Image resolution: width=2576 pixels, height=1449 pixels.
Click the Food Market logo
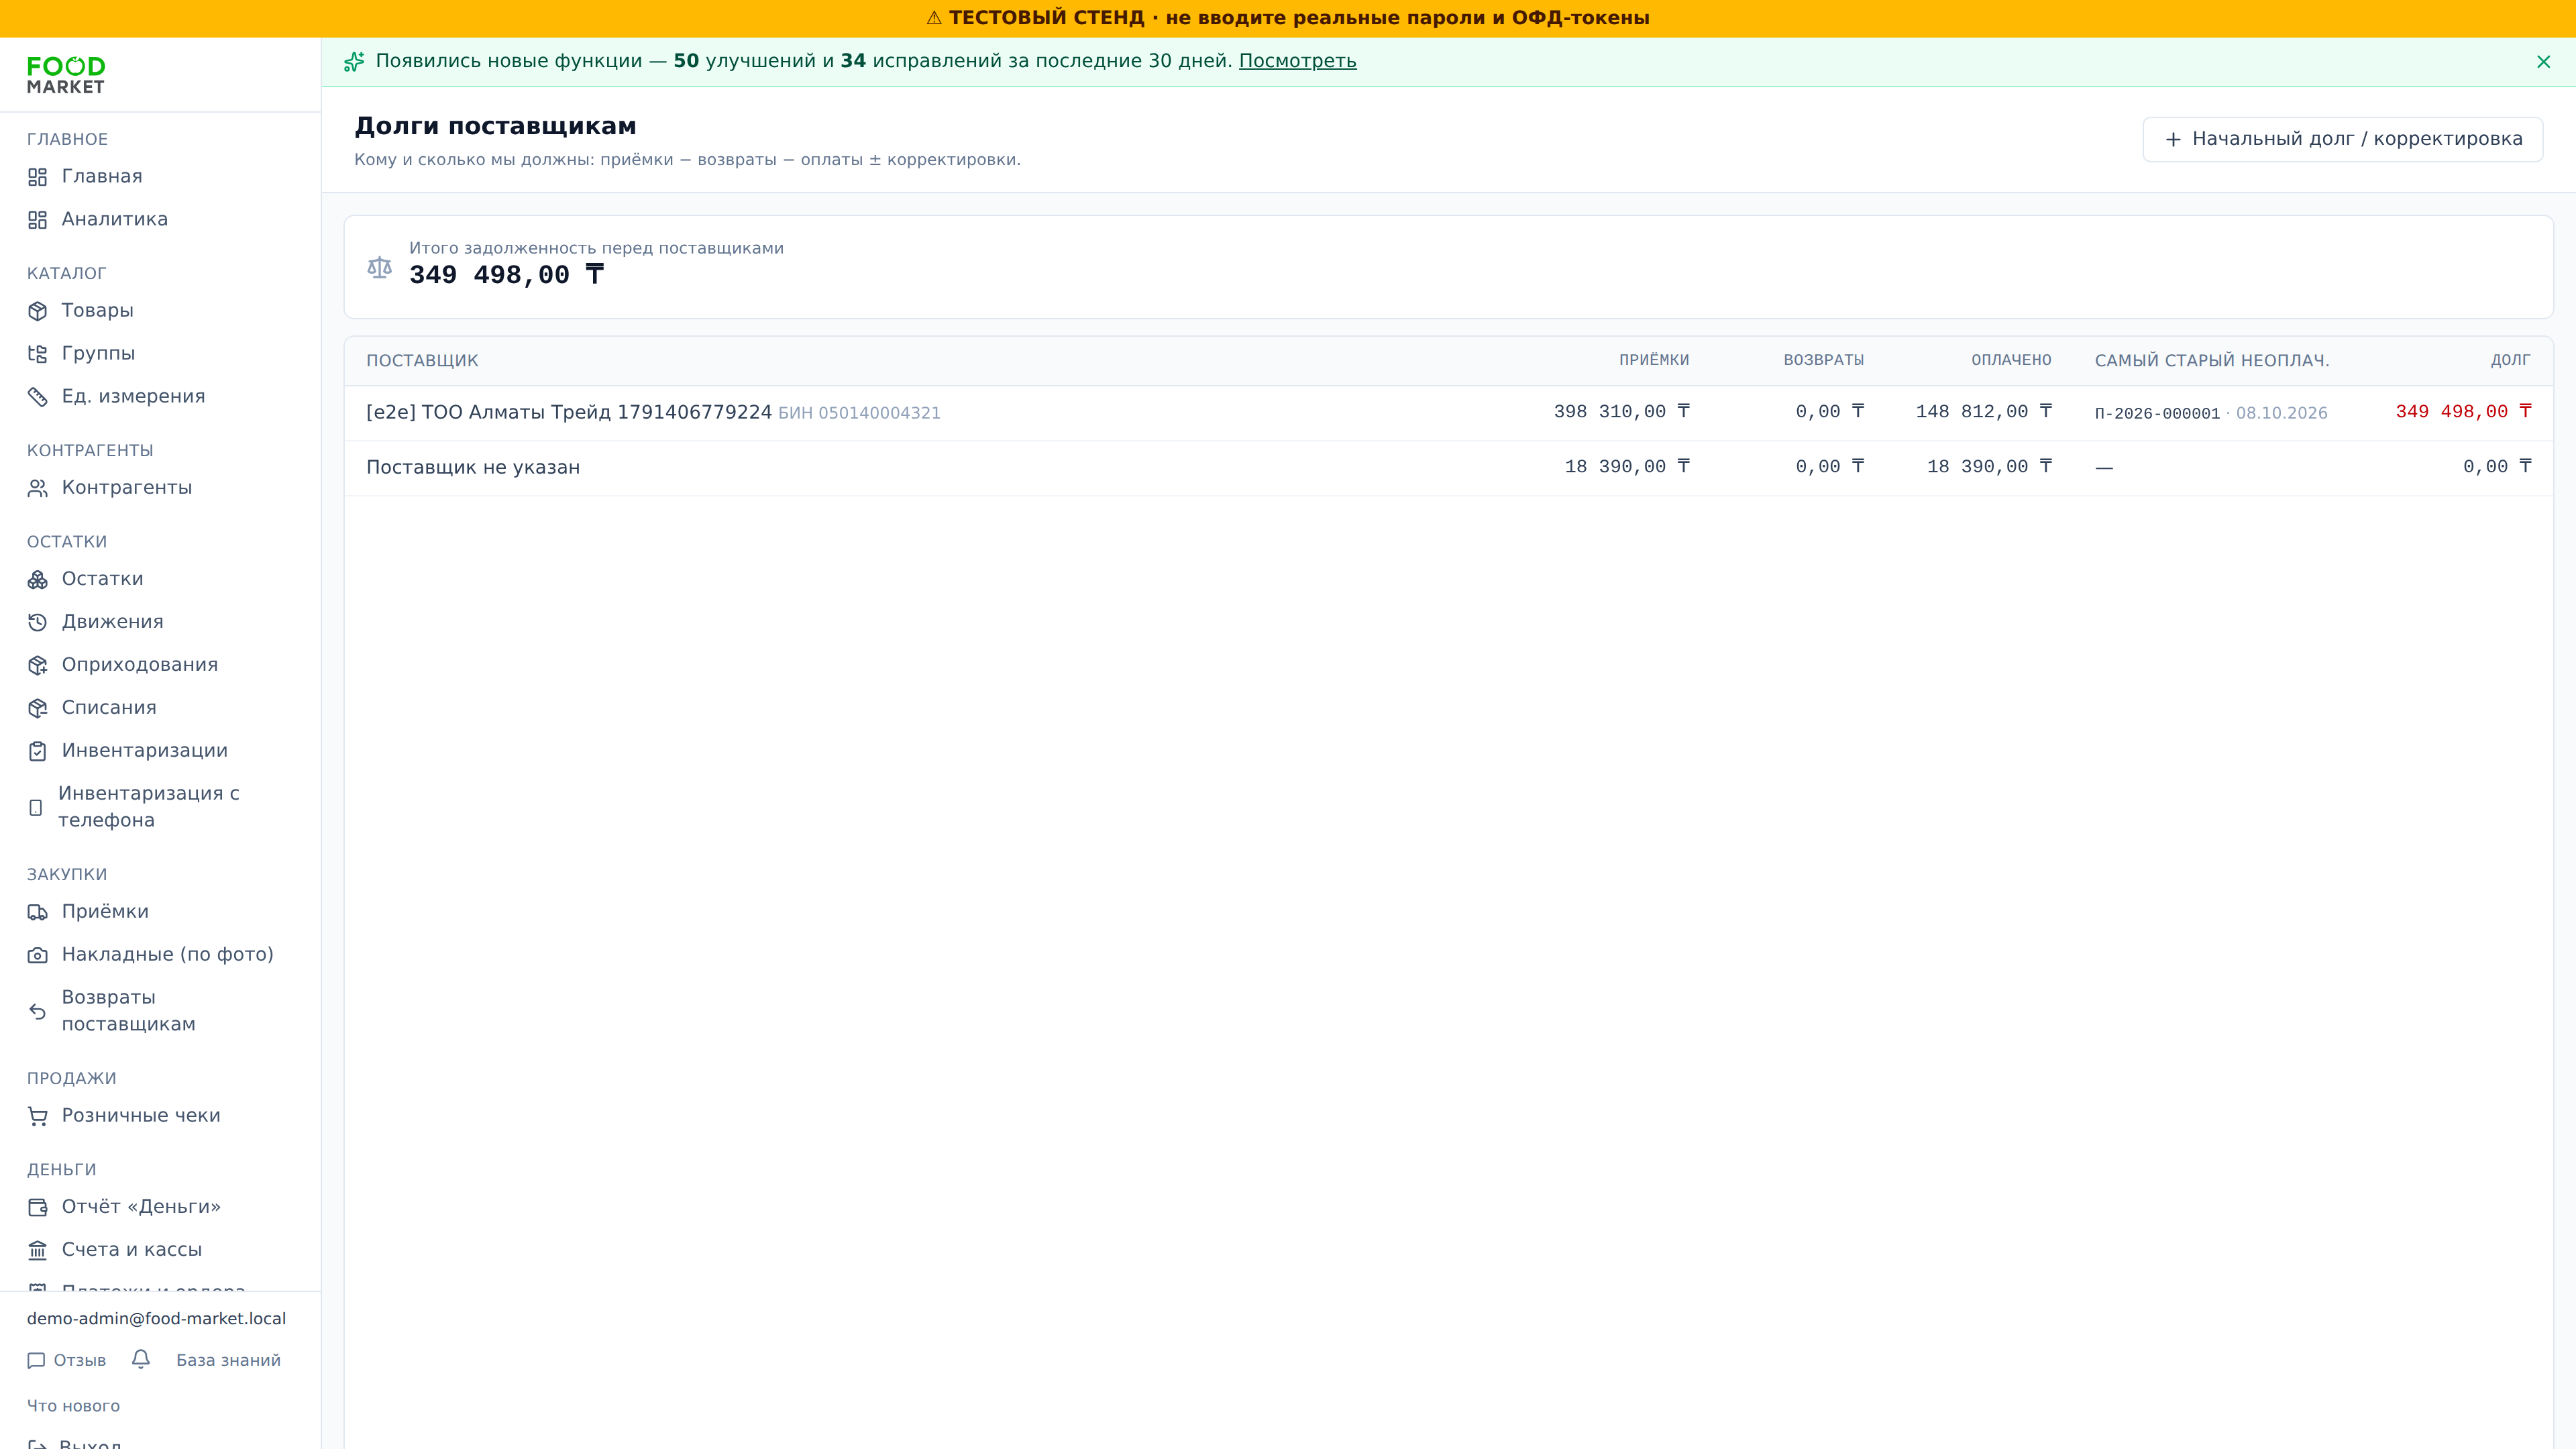(x=66, y=75)
